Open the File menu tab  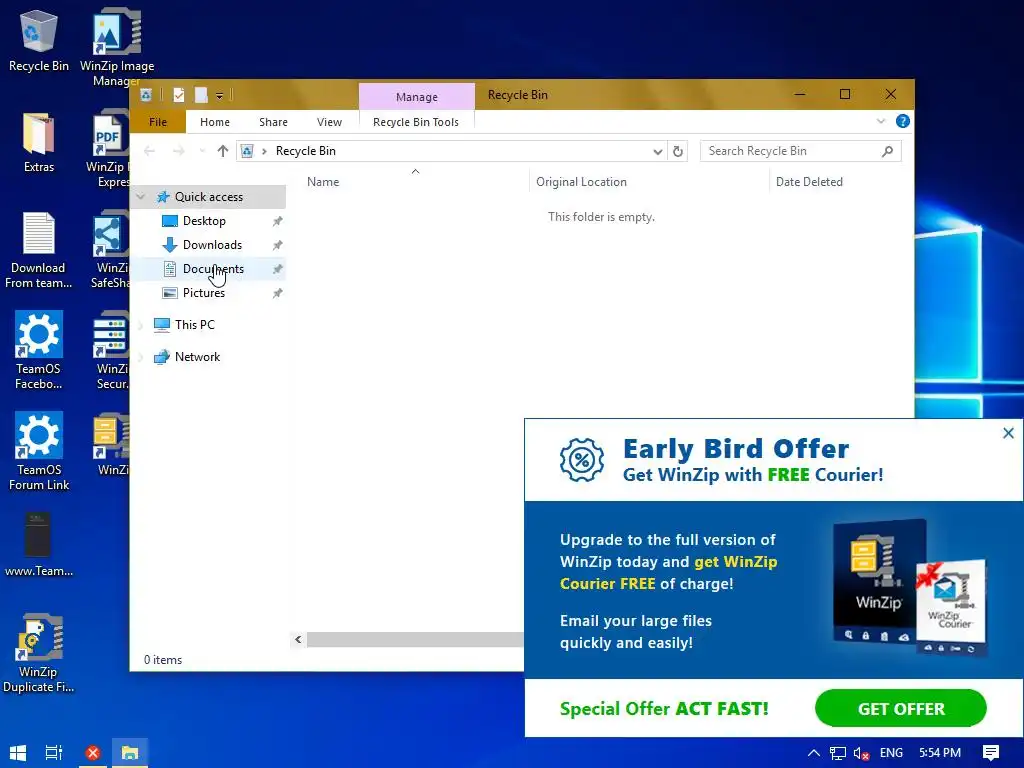(158, 122)
